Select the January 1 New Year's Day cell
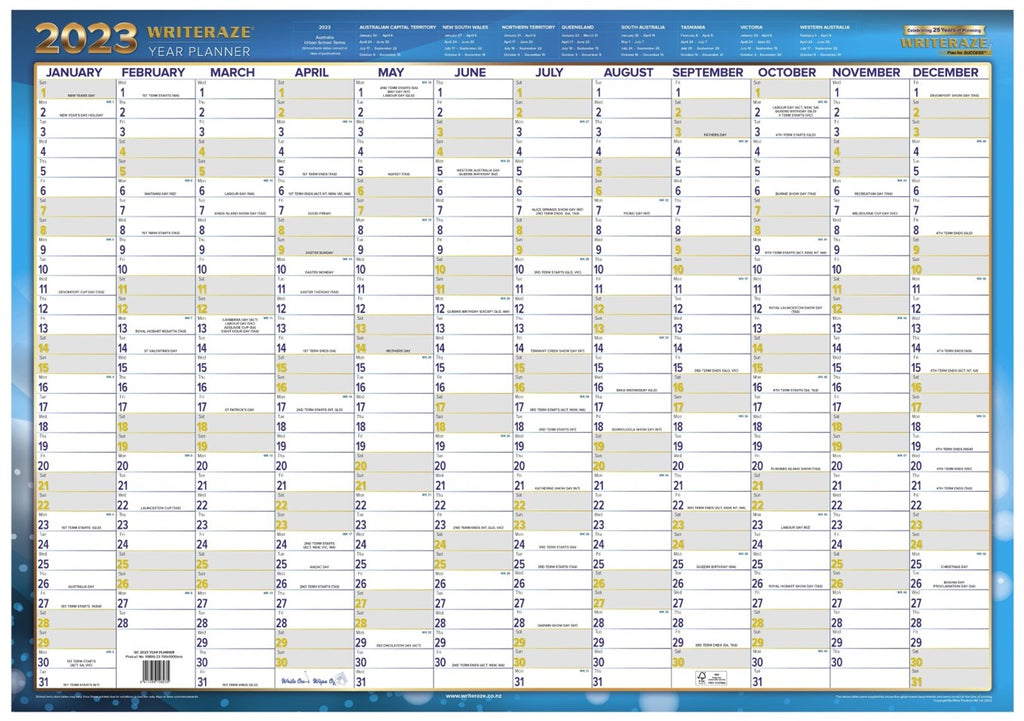This screenshot has width=1024, height=721. (77, 93)
